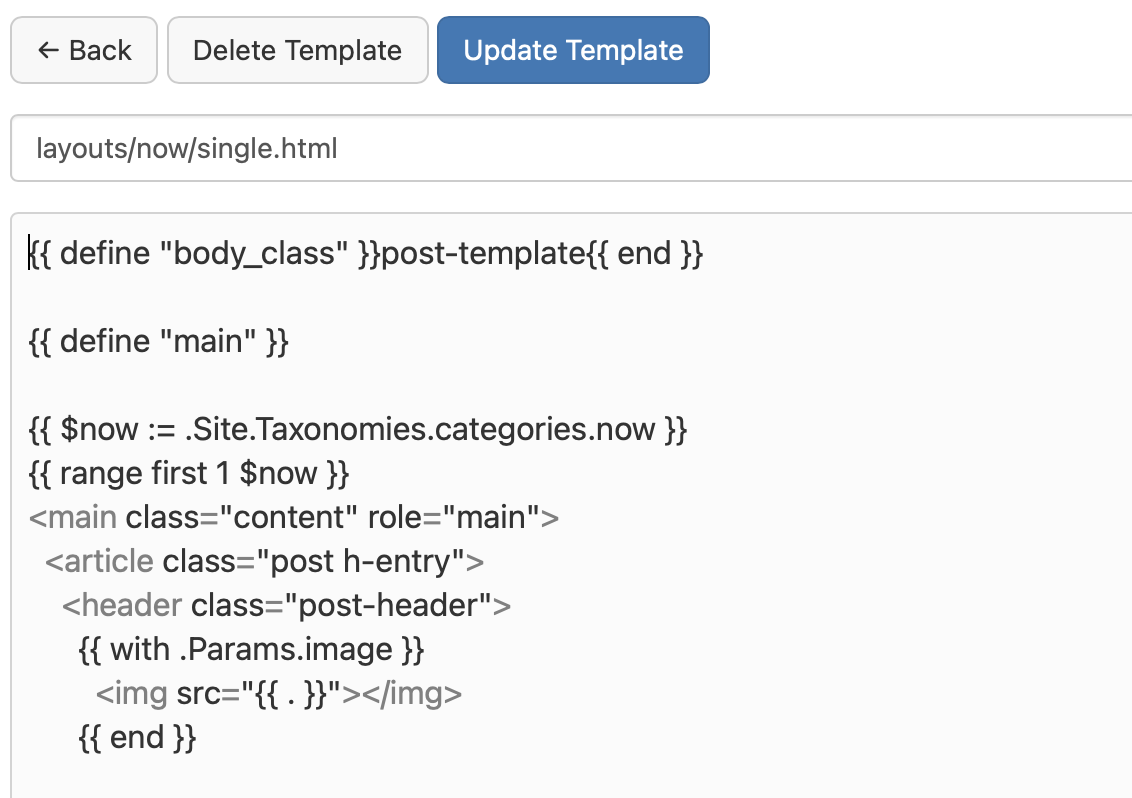Click the Delete Template button
1132x798 pixels.
pyautogui.click(x=297, y=51)
